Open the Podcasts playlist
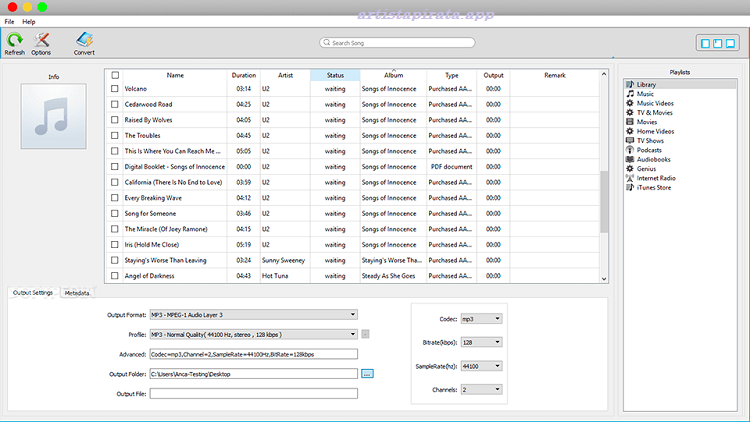 tap(648, 150)
